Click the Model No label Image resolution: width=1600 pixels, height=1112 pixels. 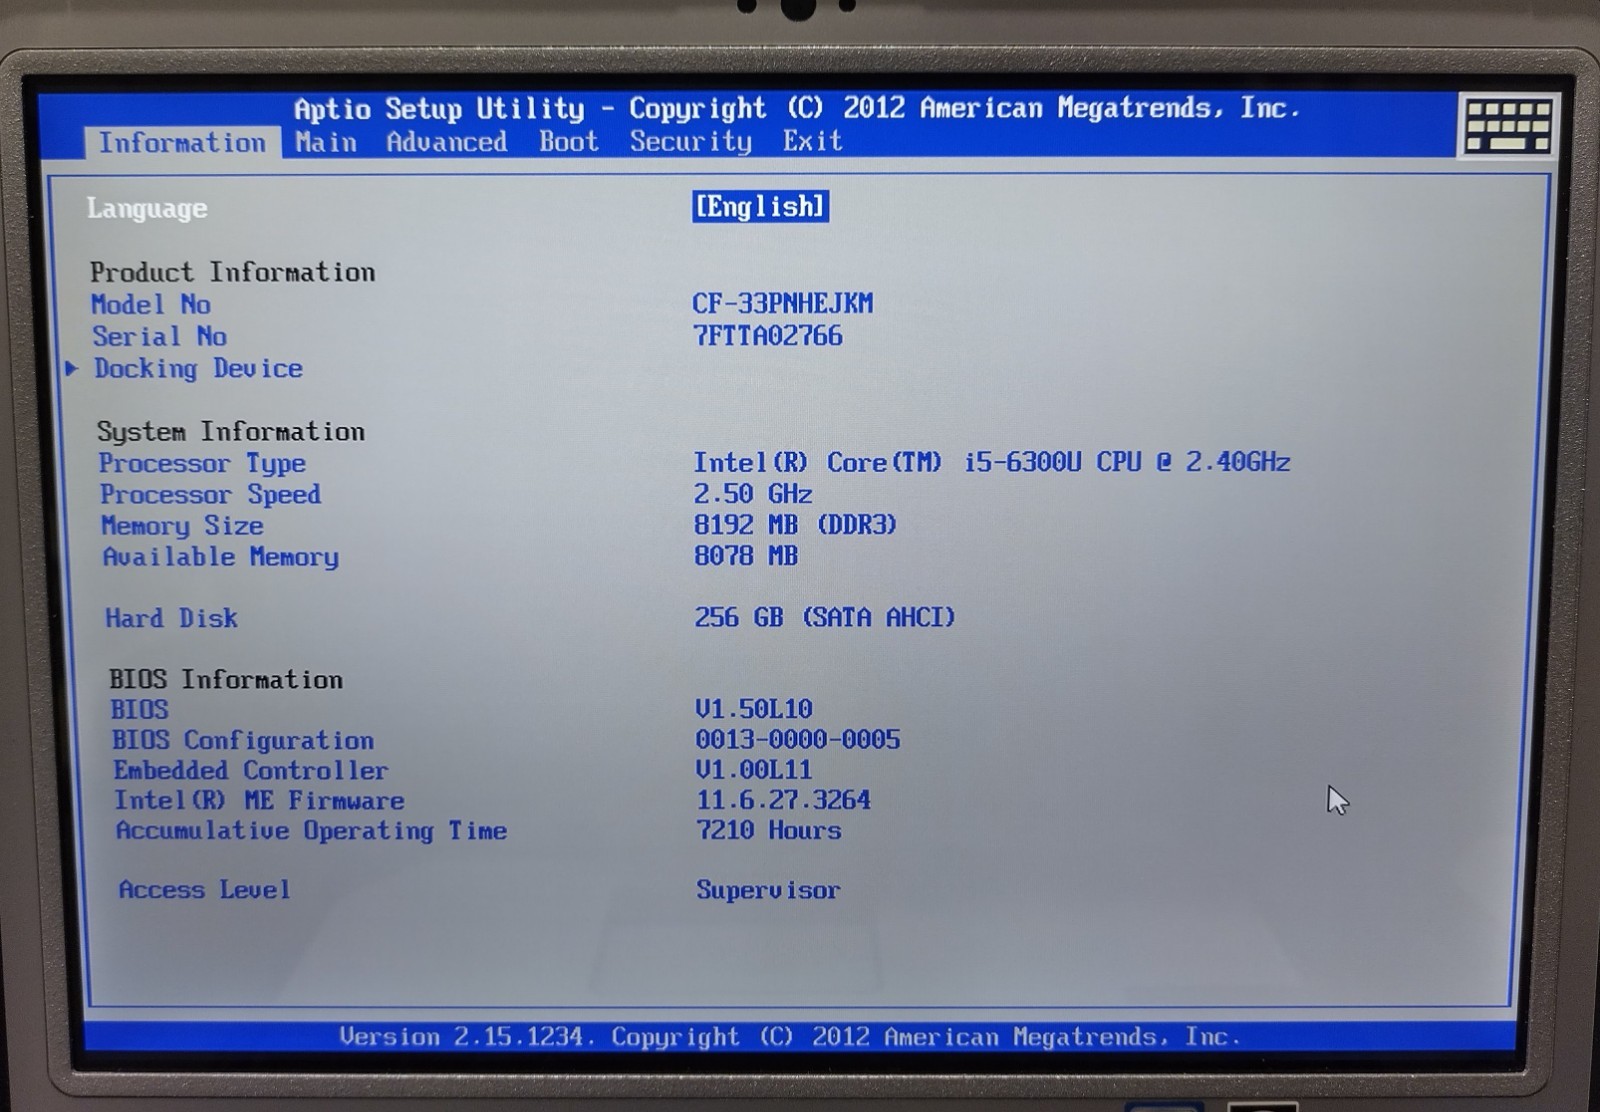point(151,304)
